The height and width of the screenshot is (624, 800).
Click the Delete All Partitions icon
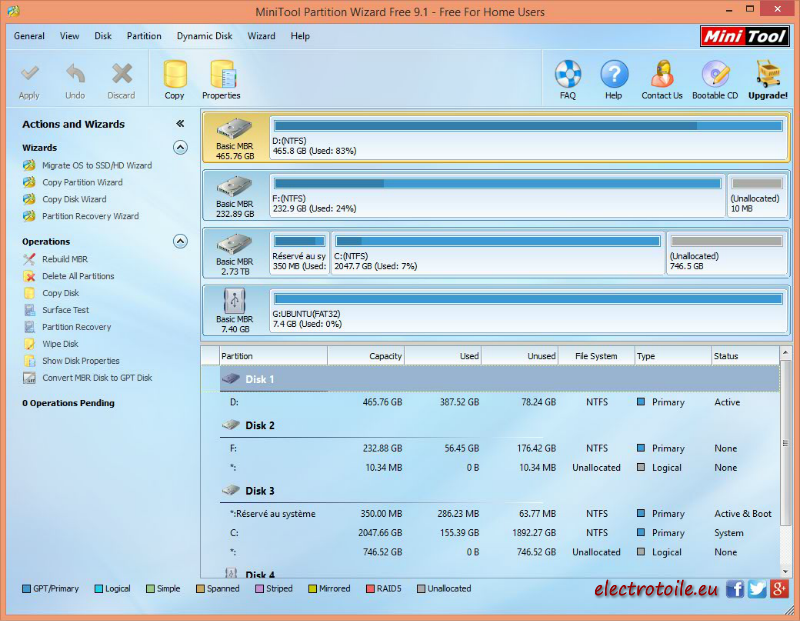(x=30, y=276)
